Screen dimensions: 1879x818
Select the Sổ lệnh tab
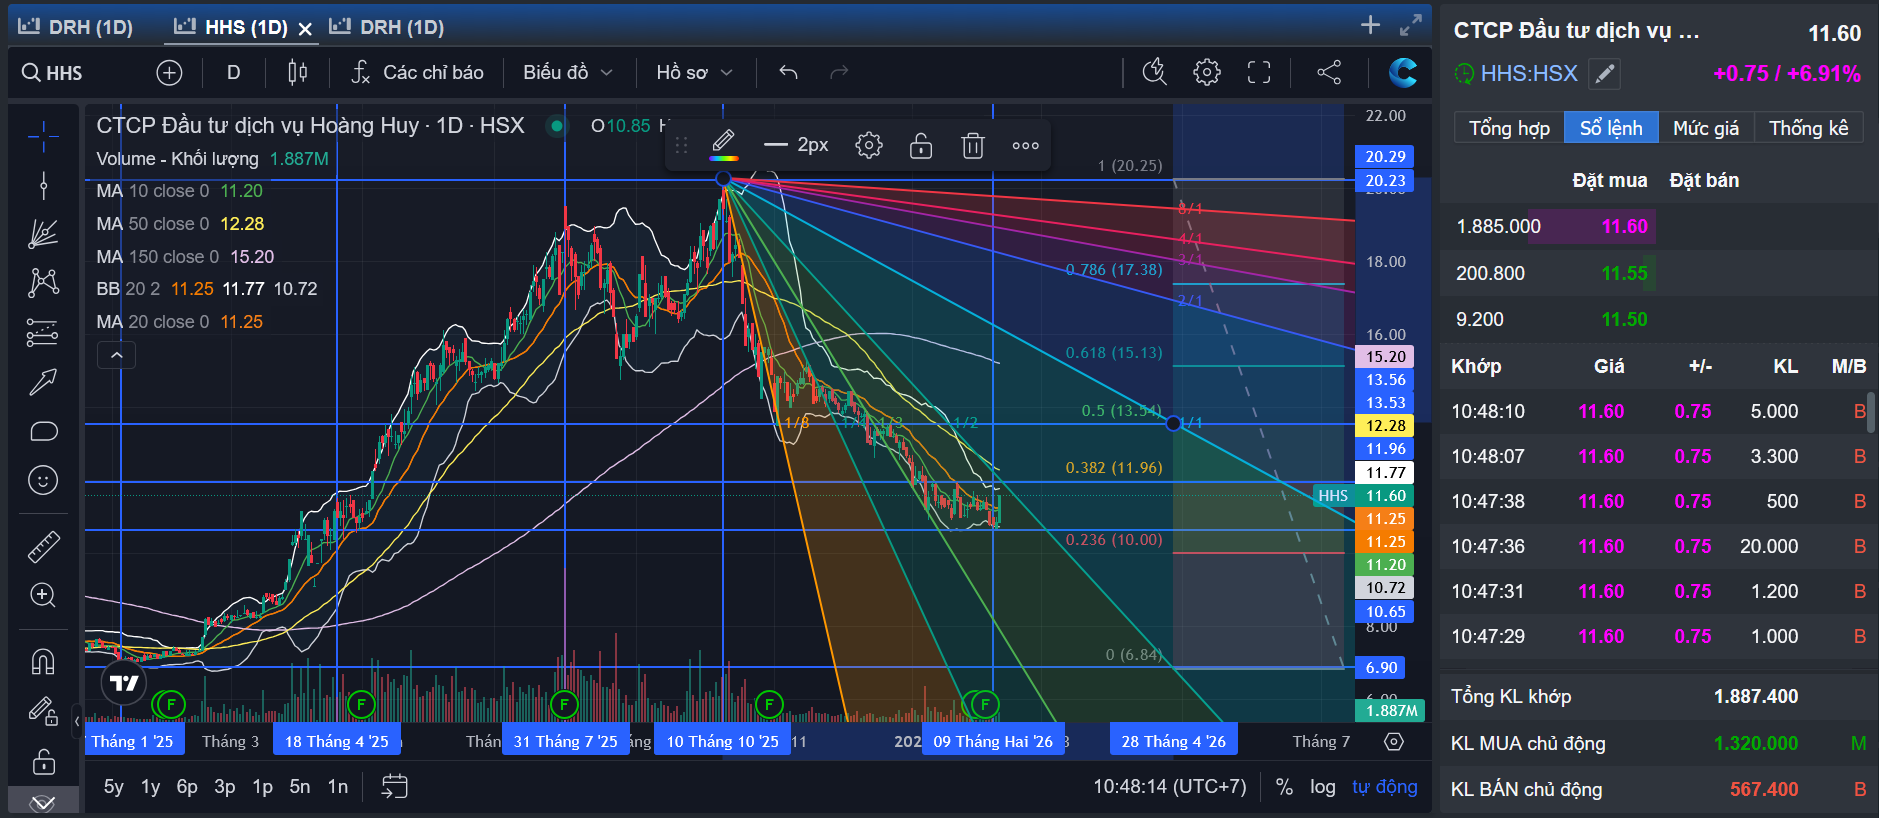[x=1611, y=128]
